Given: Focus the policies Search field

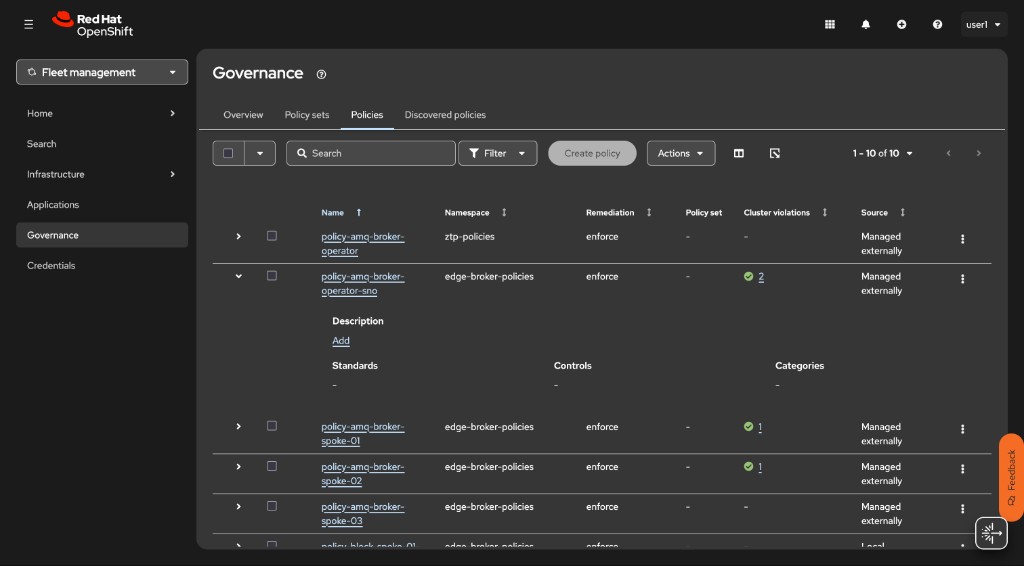Looking at the screenshot, I should point(371,153).
